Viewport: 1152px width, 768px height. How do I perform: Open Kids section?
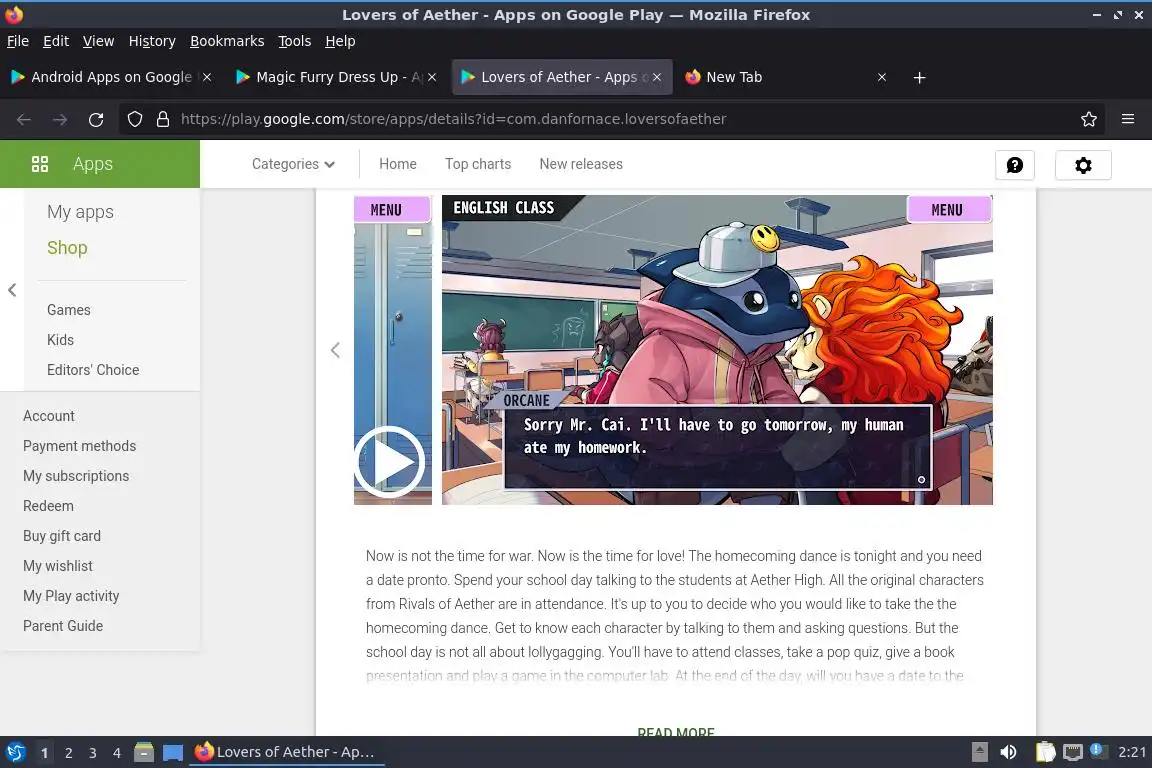(60, 340)
